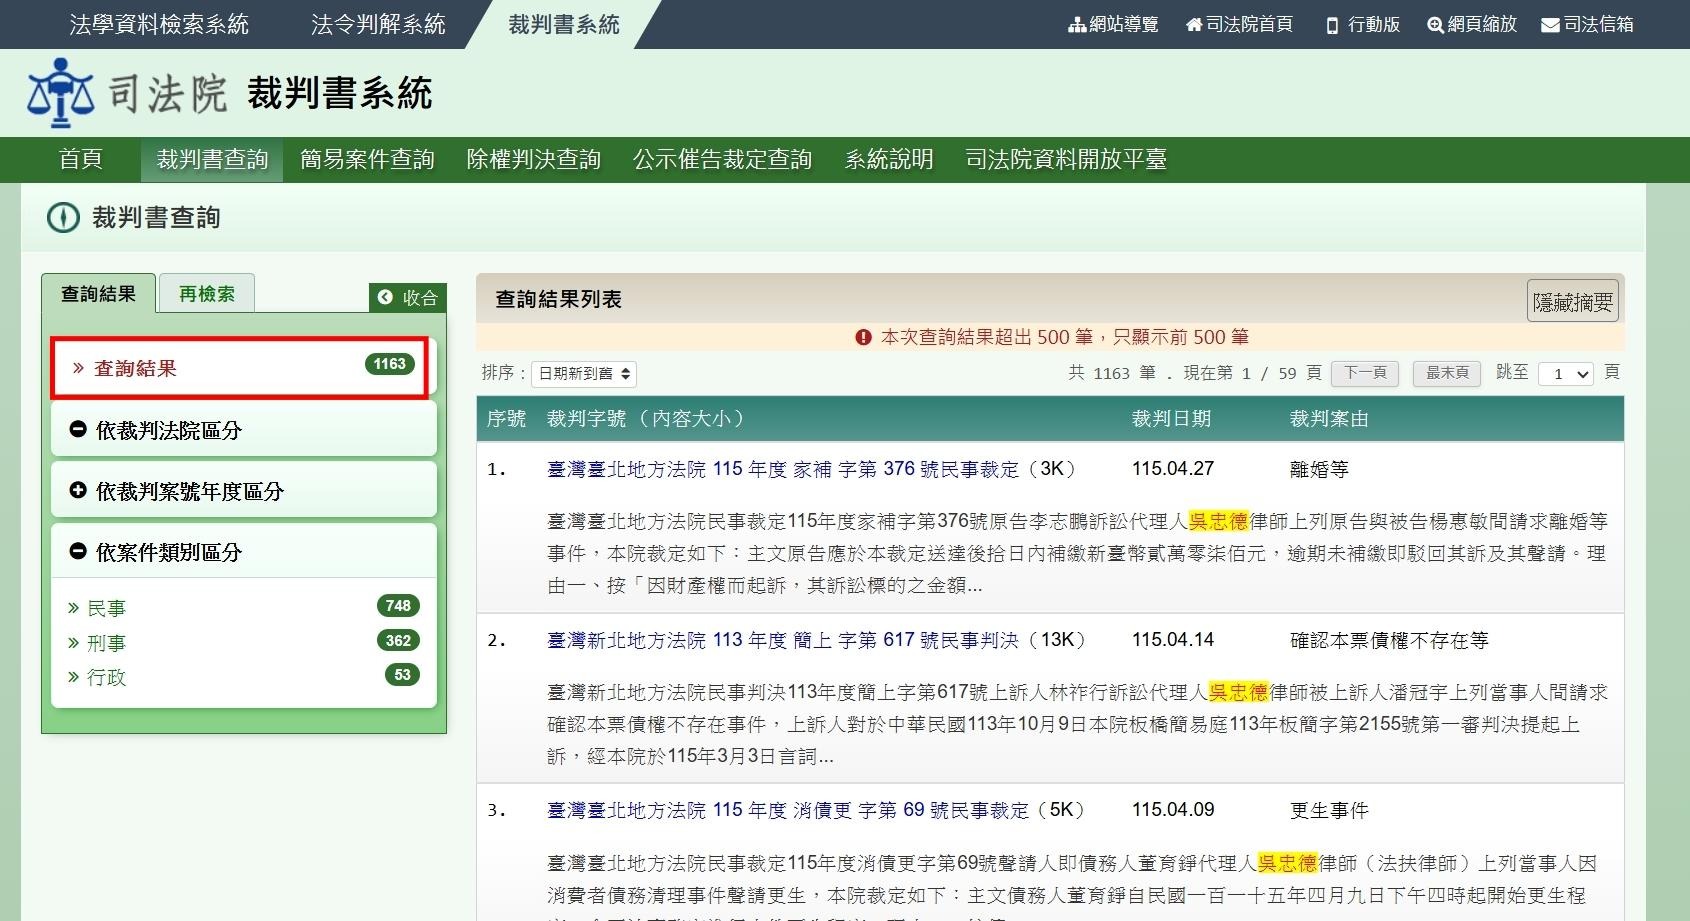Filter by 行政 cases
The width and height of the screenshot is (1690, 921).
click(x=106, y=677)
